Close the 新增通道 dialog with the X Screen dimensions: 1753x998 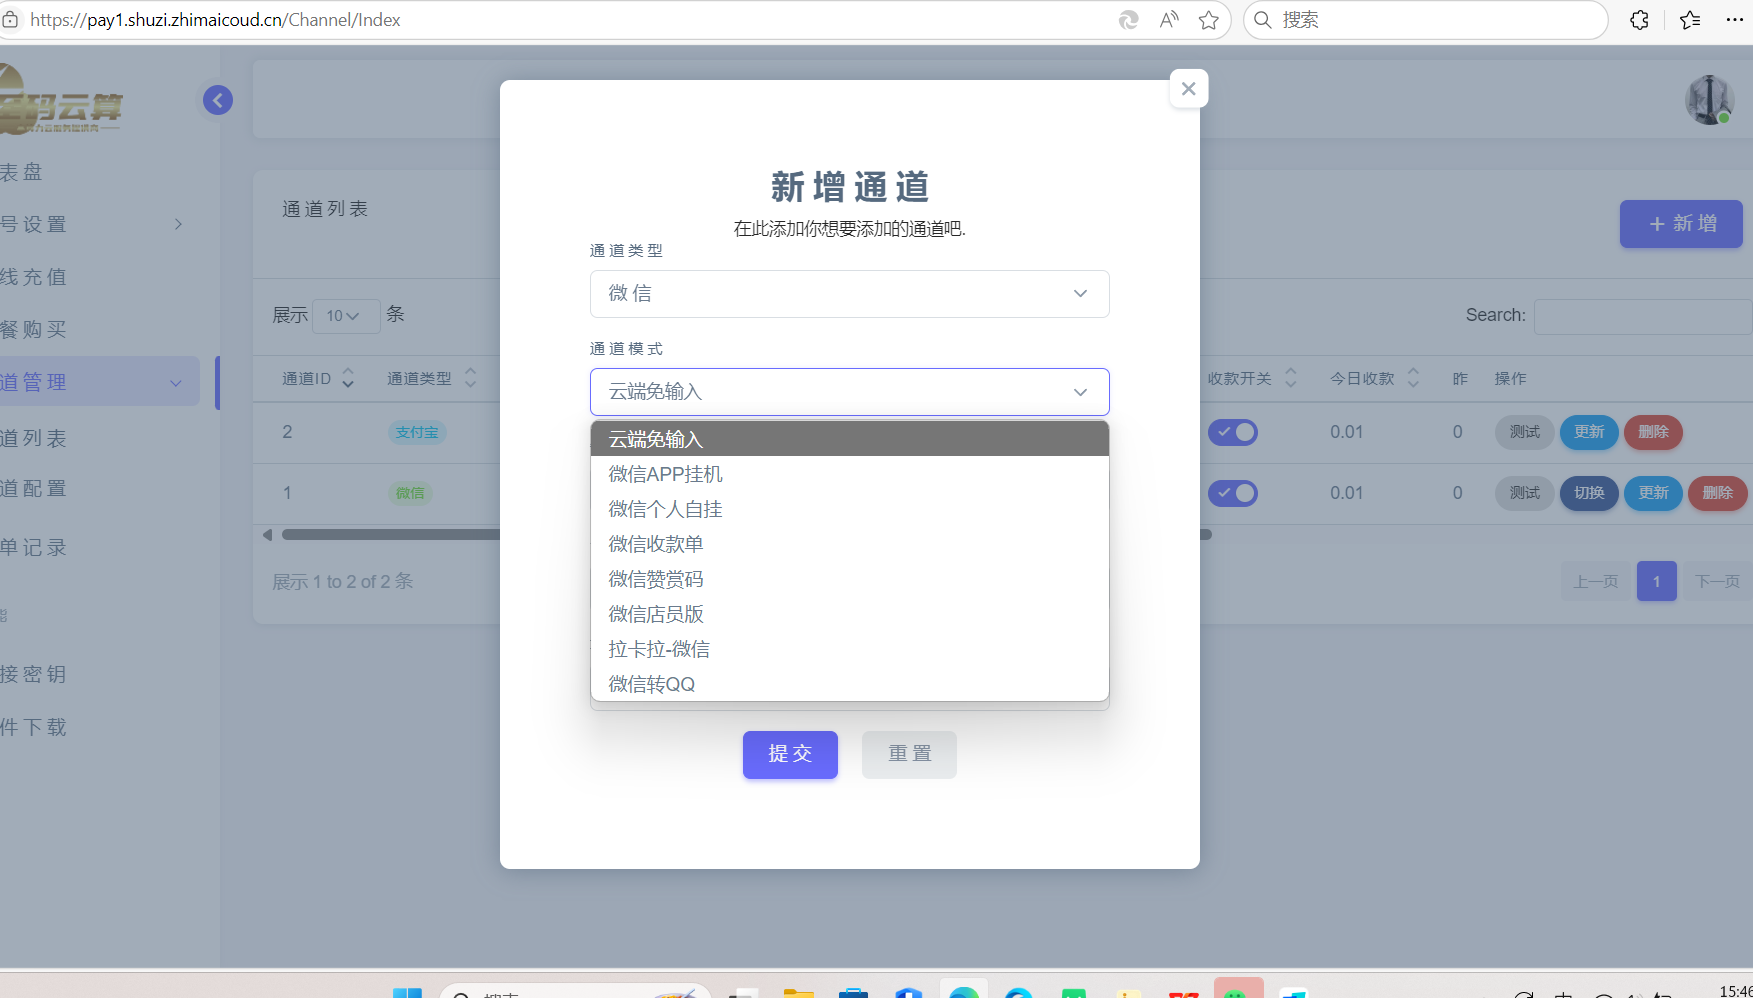point(1188,89)
